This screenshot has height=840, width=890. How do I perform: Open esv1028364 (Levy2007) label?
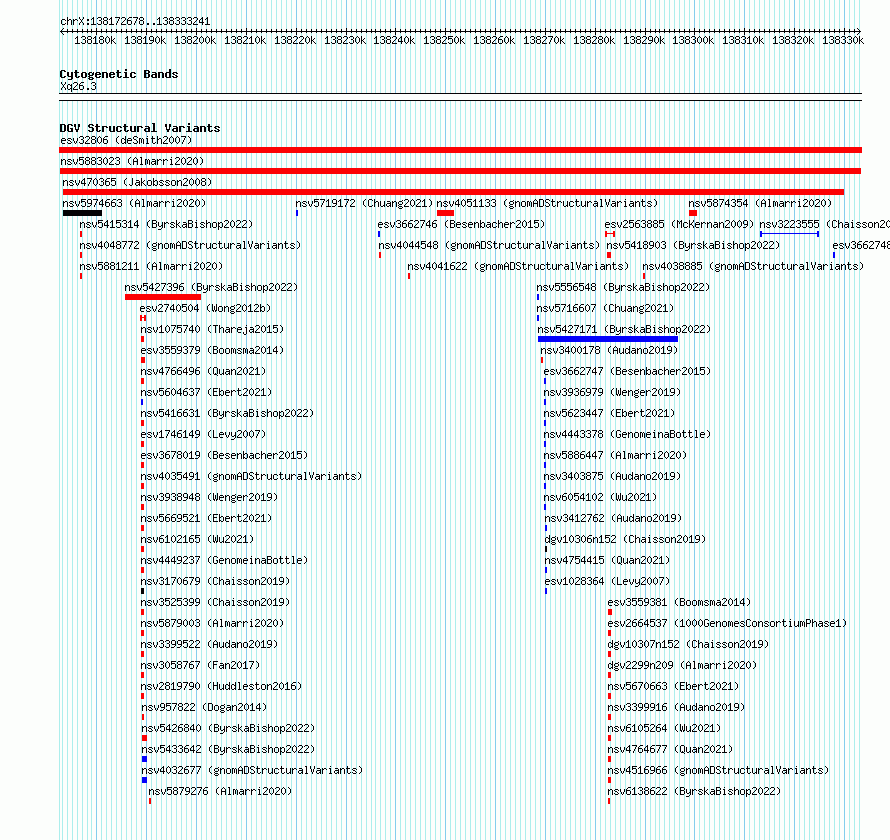click(607, 581)
